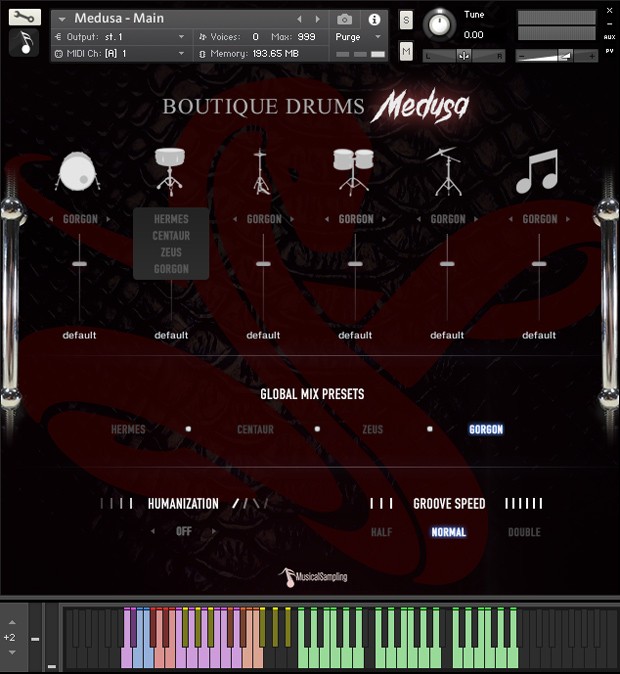
Task: Click the MusicalSampling logo
Action: coord(313,577)
